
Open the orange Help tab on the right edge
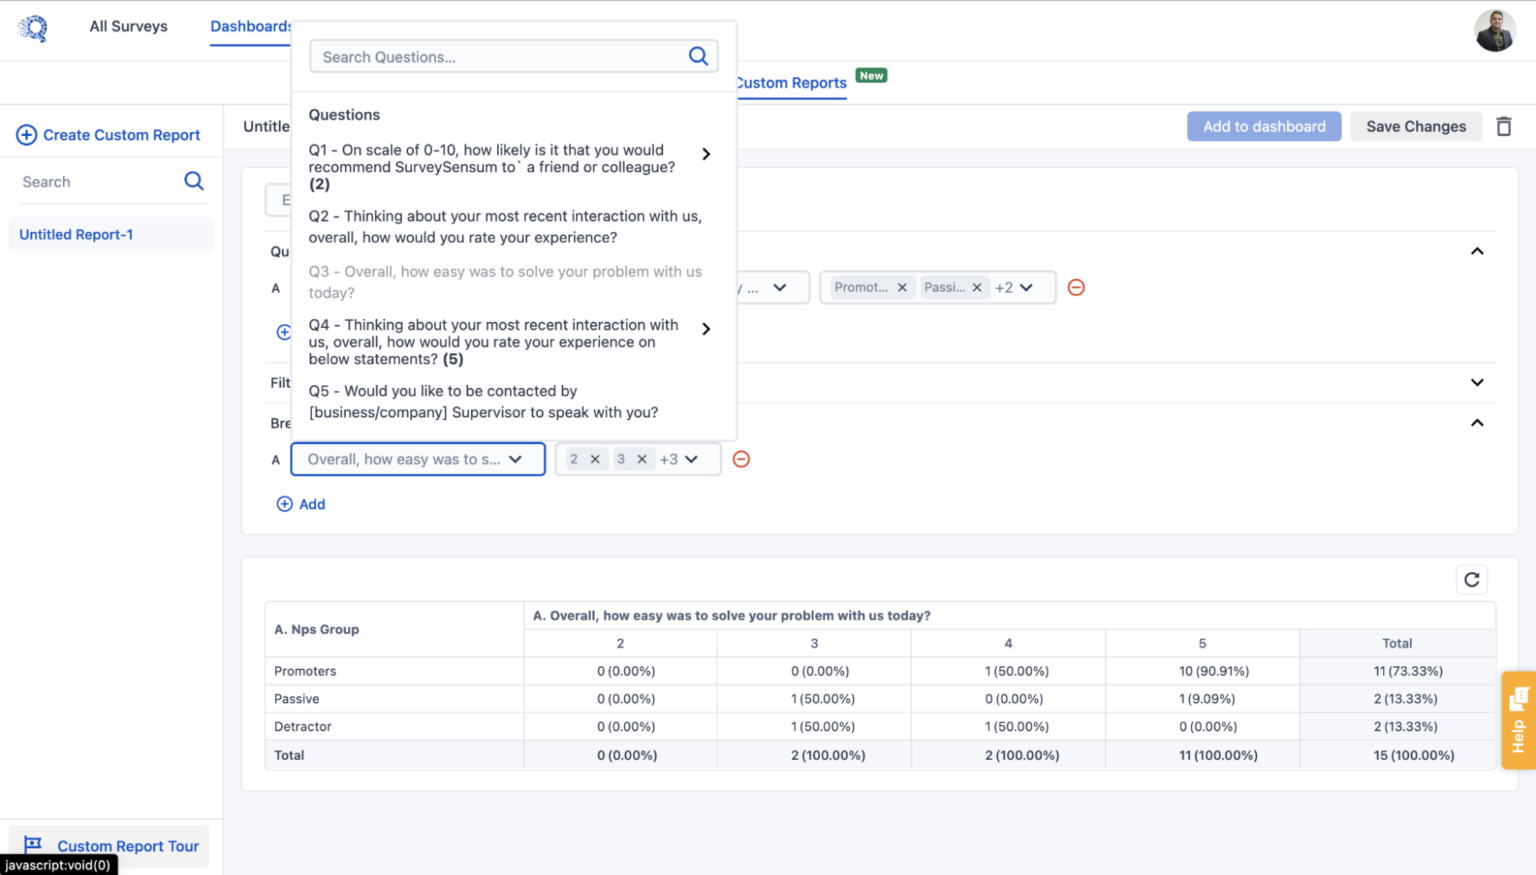click(x=1518, y=720)
